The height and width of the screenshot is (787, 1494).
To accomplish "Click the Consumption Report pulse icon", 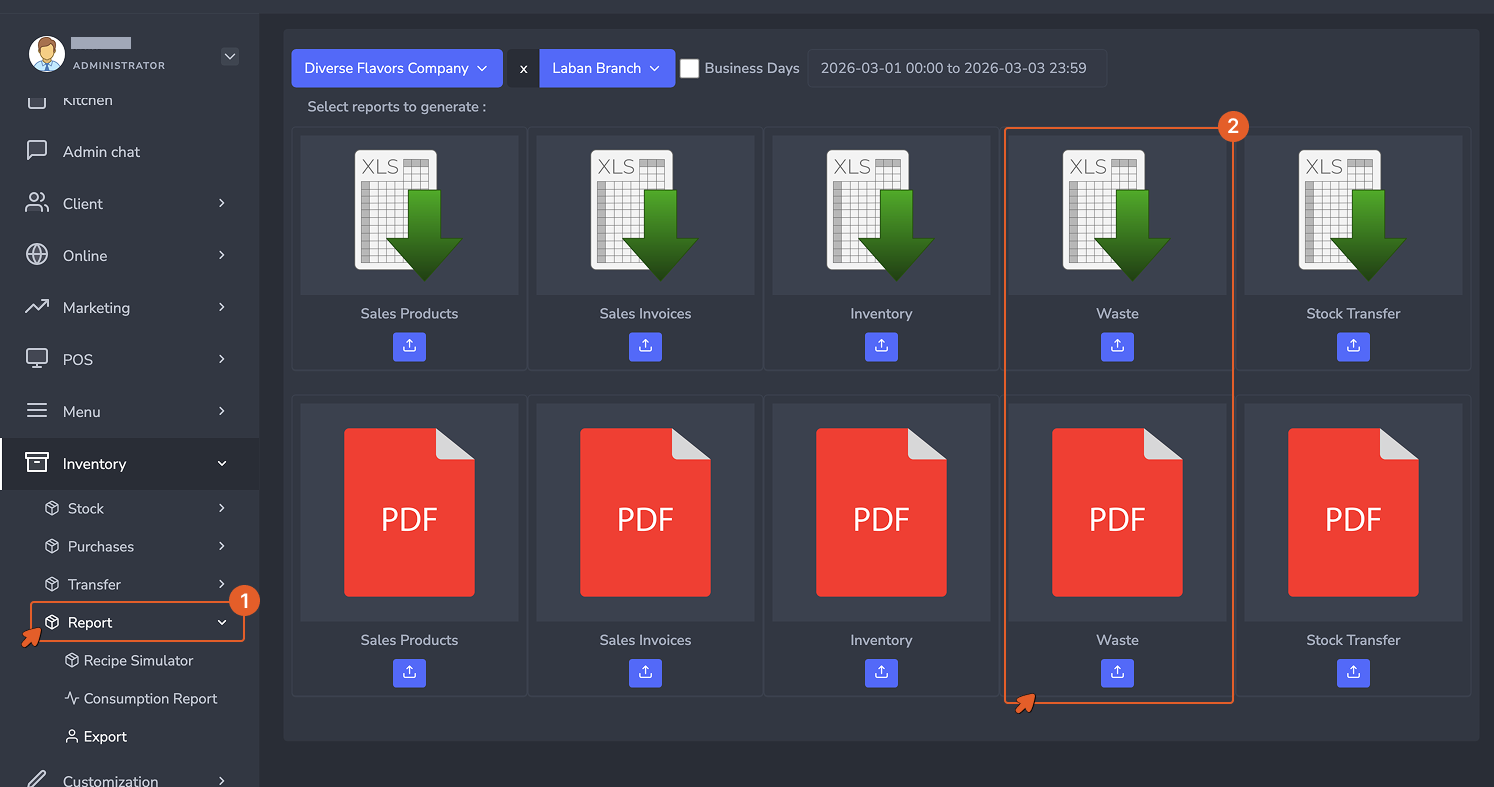I will coord(72,698).
